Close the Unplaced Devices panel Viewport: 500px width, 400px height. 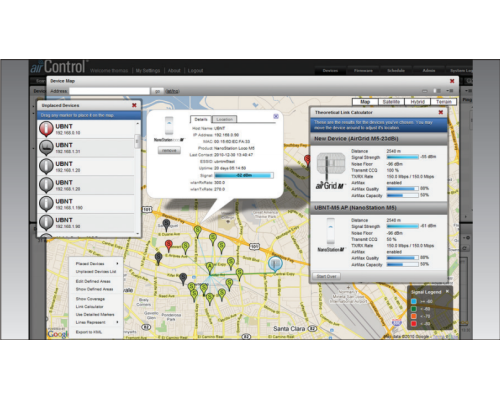pyautogui.click(x=134, y=105)
